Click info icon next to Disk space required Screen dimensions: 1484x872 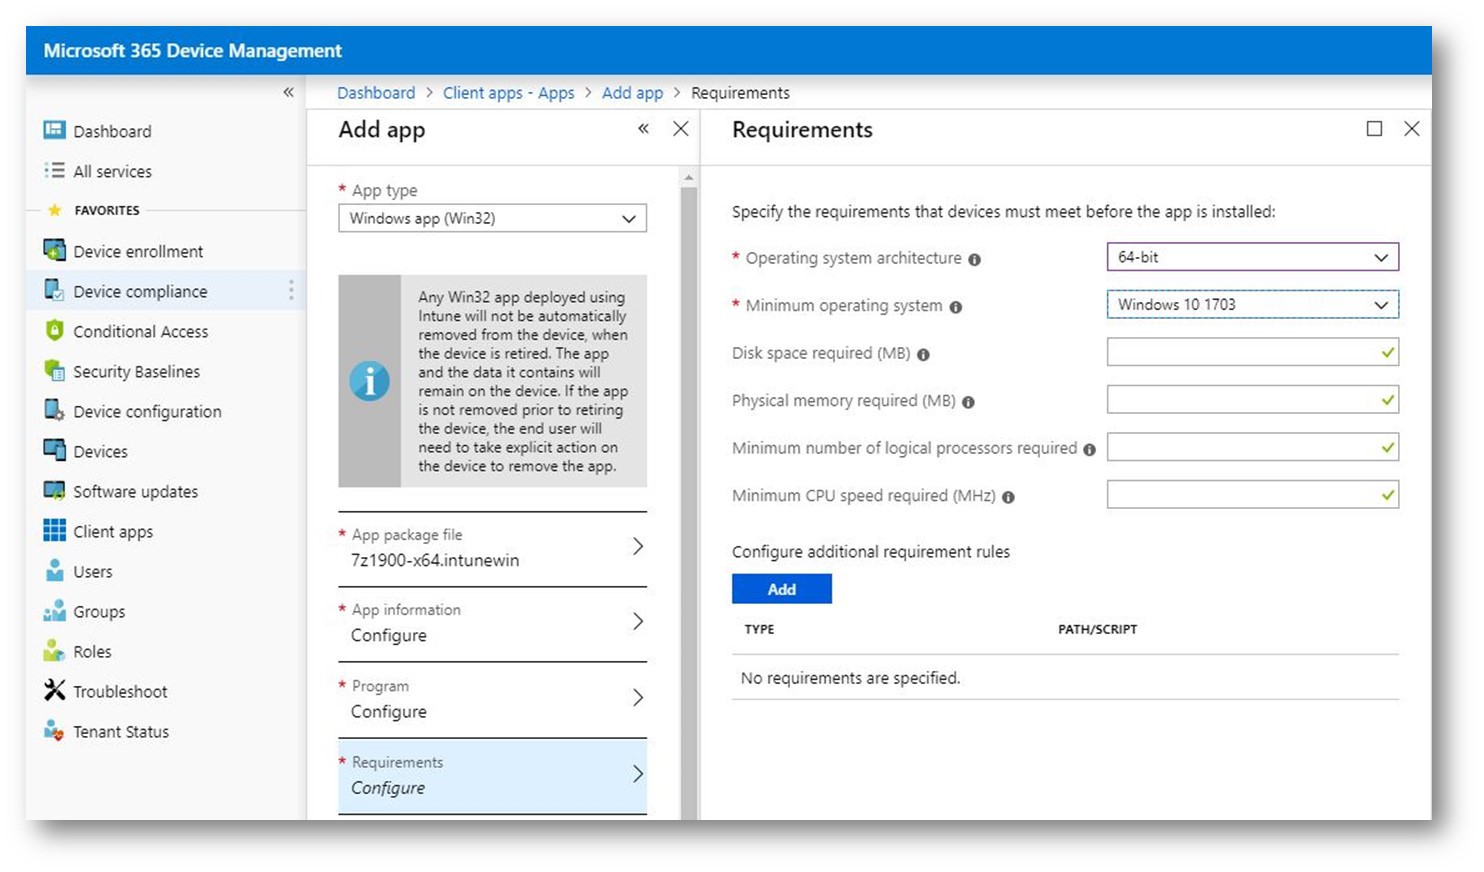[923, 355]
